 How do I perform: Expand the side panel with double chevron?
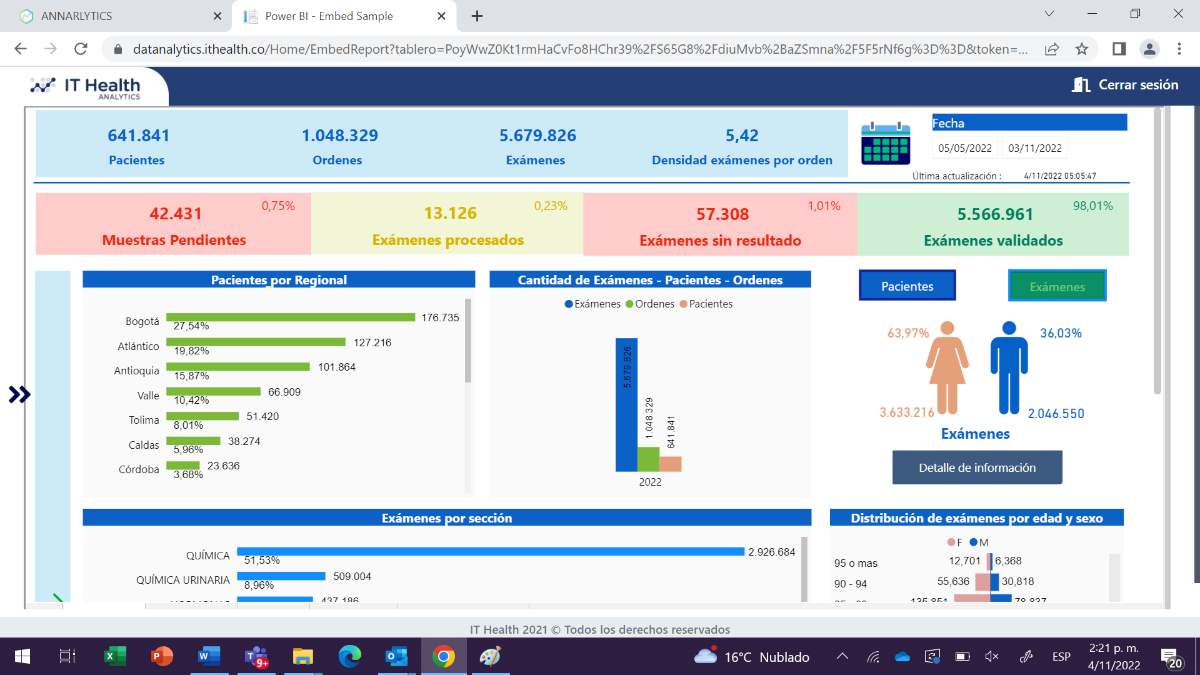20,394
